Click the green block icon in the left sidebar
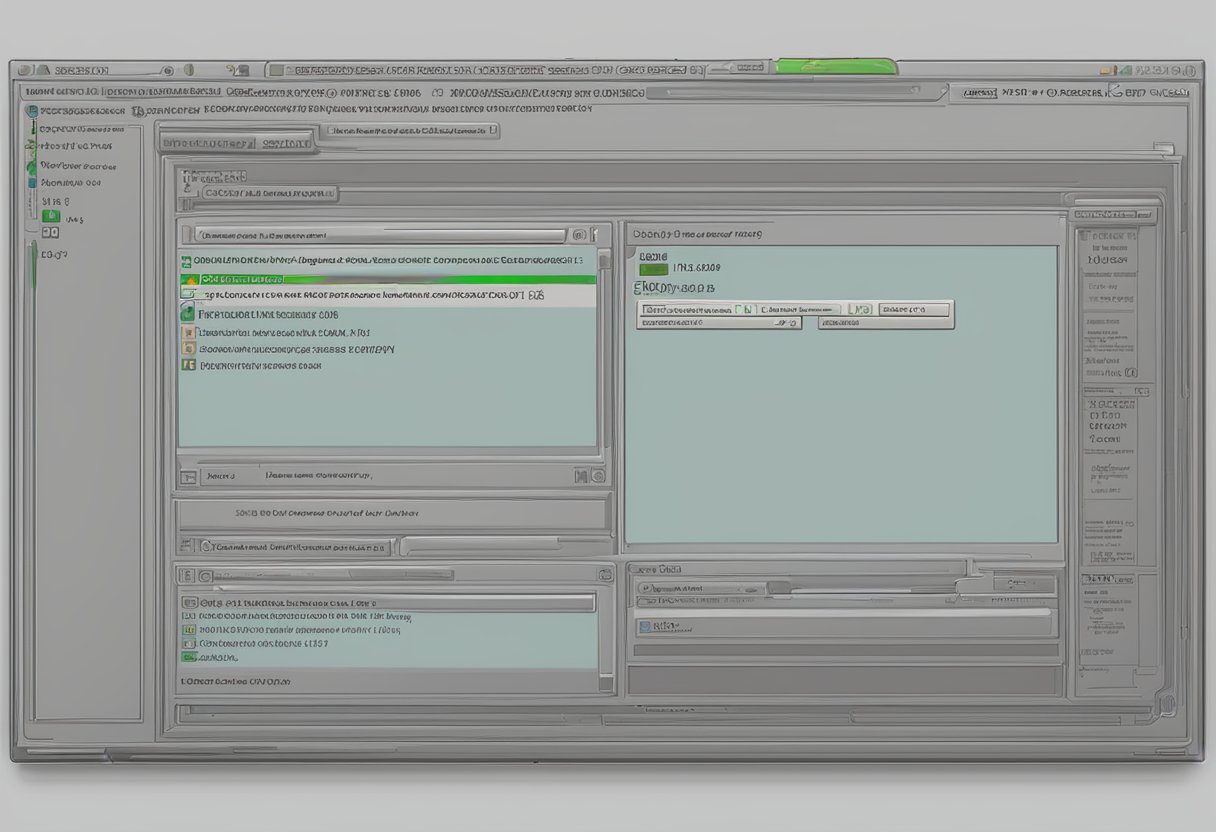Image resolution: width=1216 pixels, height=832 pixels. tap(50, 217)
